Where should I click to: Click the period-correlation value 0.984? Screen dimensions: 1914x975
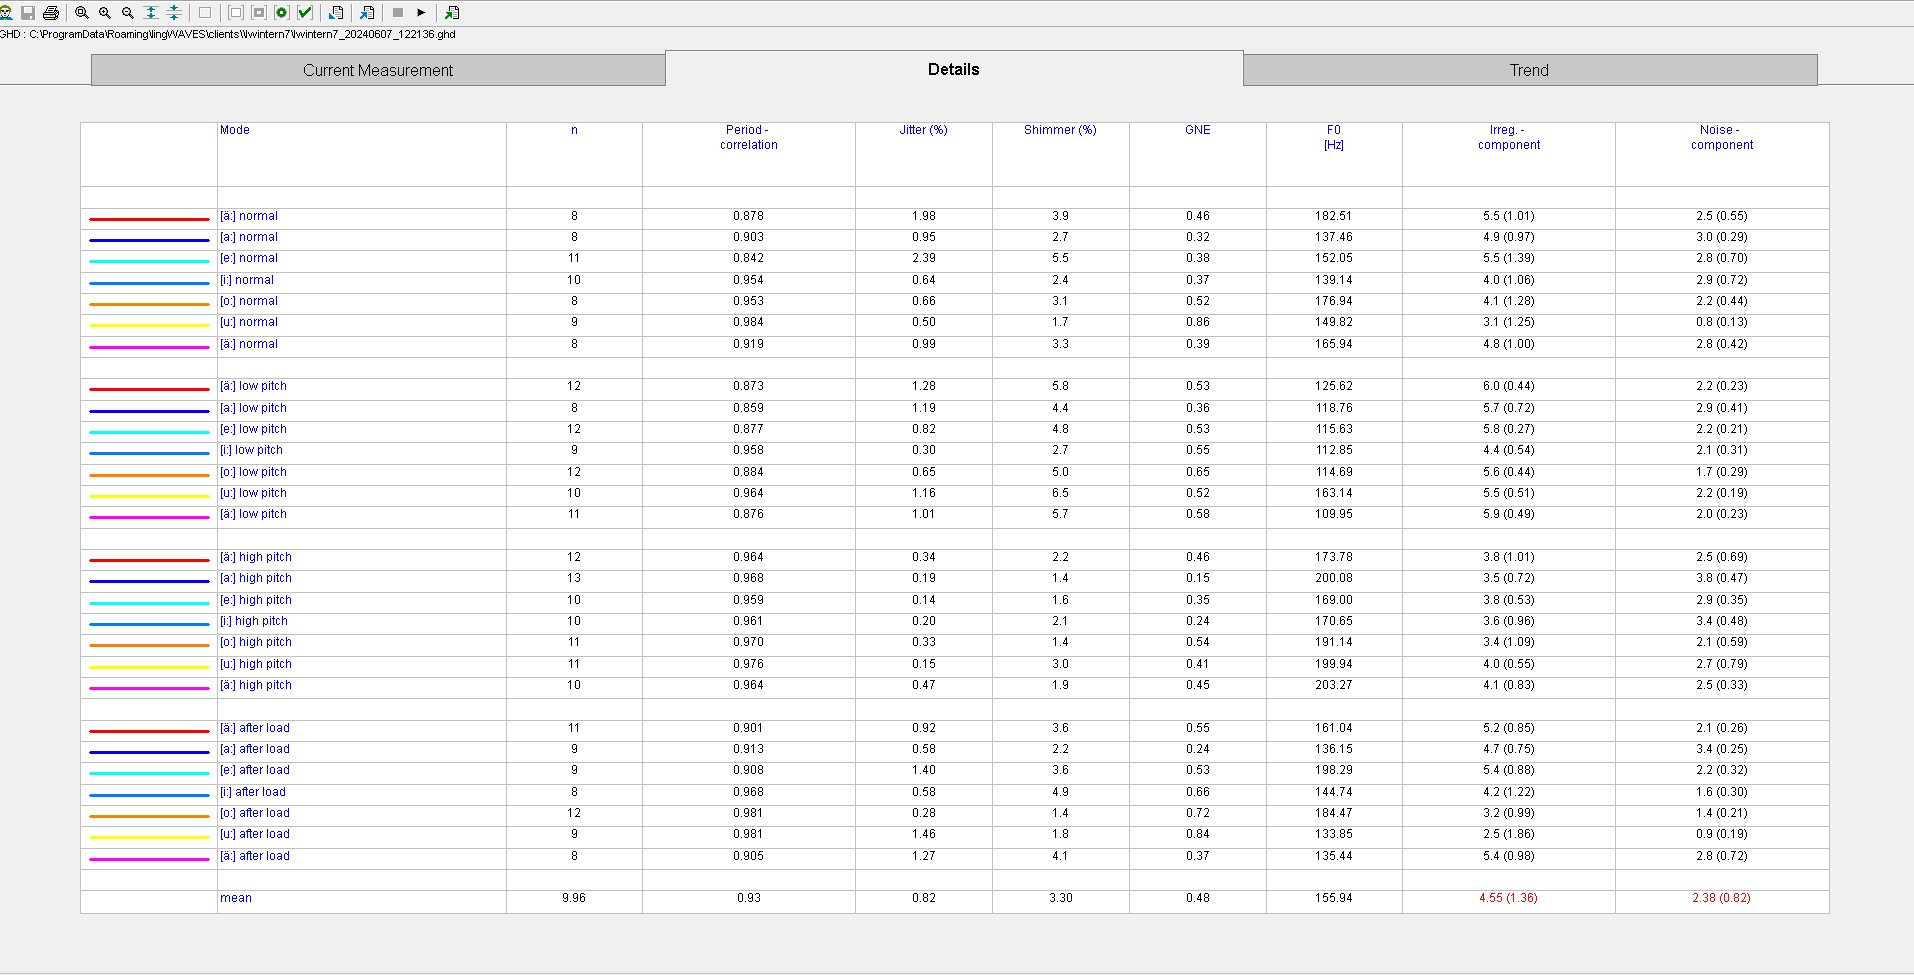(x=748, y=322)
